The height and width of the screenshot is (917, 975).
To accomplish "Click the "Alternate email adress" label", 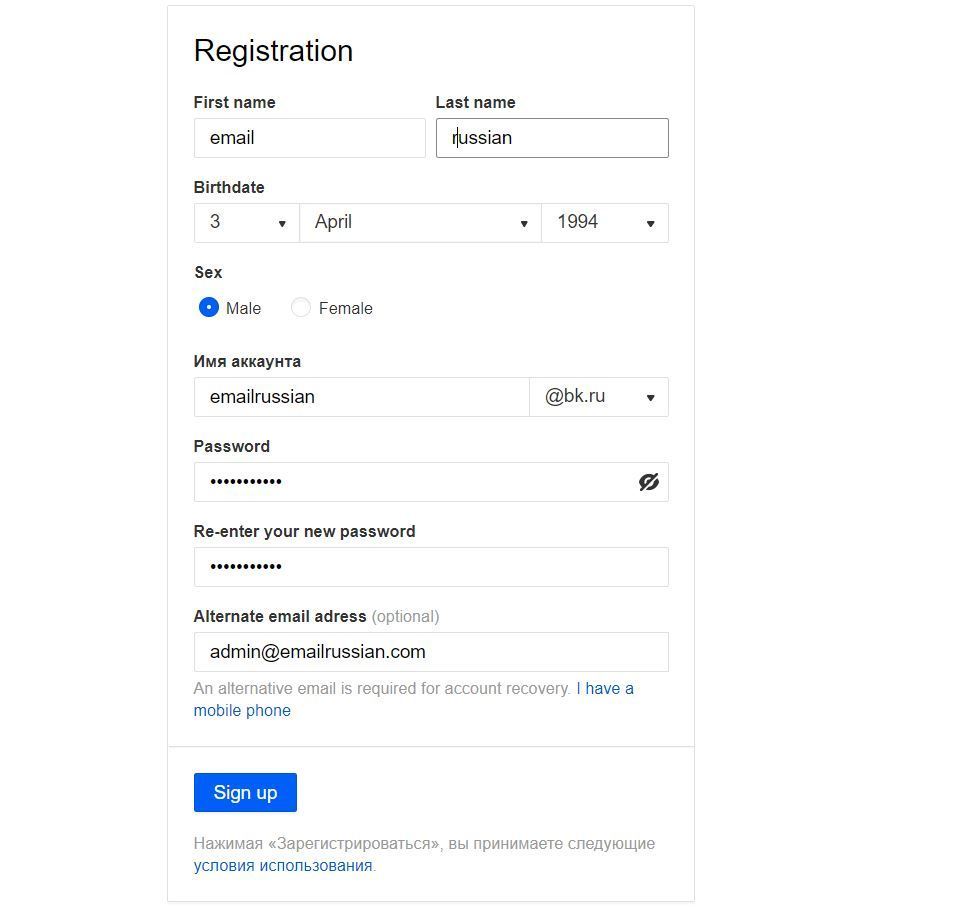I will coord(280,616).
